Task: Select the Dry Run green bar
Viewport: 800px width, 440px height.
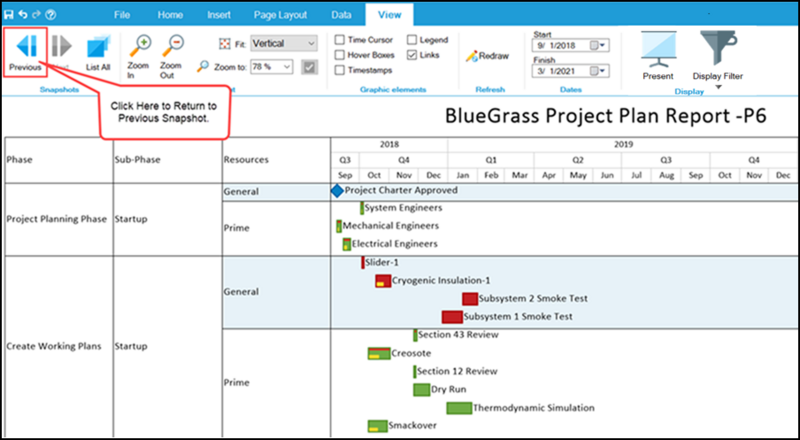Action: coord(421,389)
